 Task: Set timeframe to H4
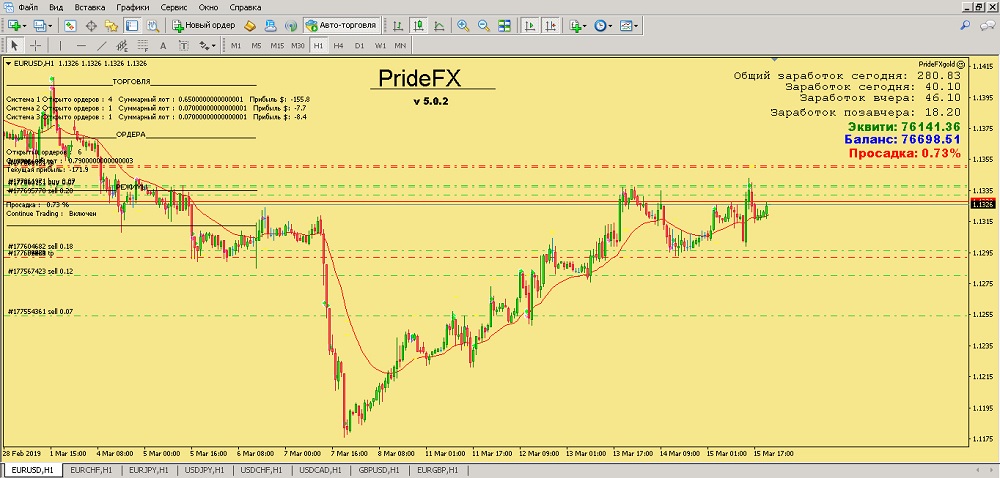coord(338,45)
